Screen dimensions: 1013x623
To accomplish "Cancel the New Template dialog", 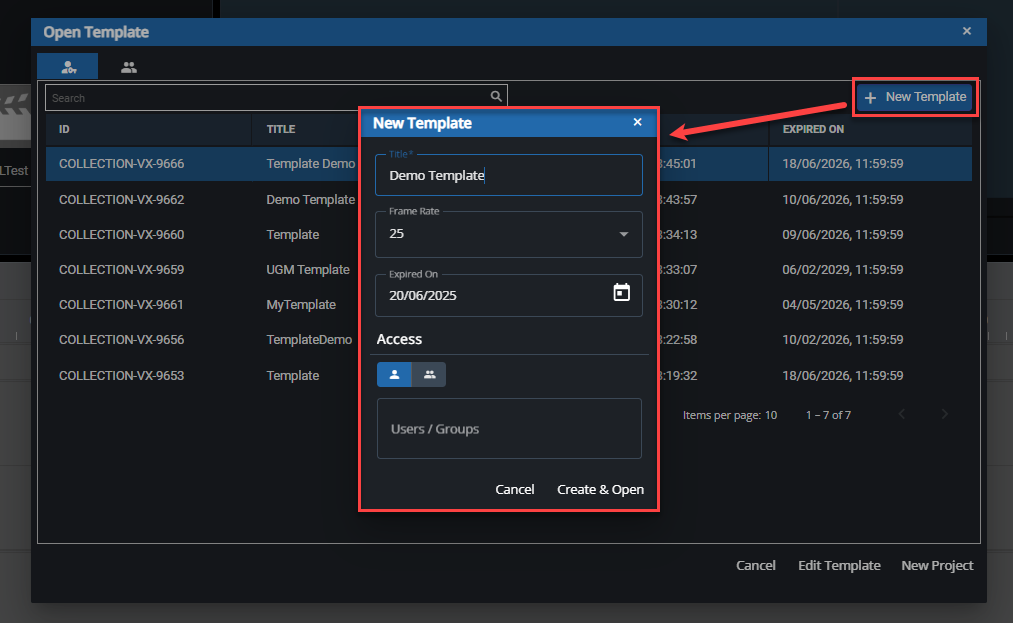I will click(x=515, y=489).
